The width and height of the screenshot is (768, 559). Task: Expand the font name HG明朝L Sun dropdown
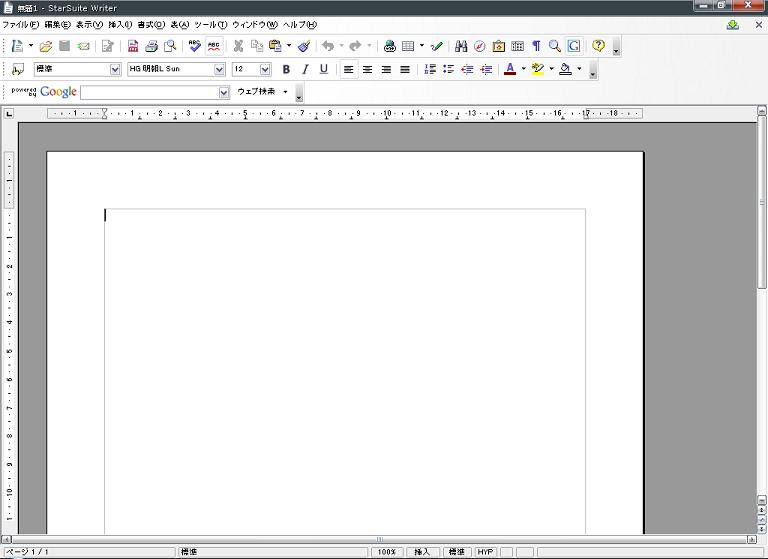tap(219, 69)
